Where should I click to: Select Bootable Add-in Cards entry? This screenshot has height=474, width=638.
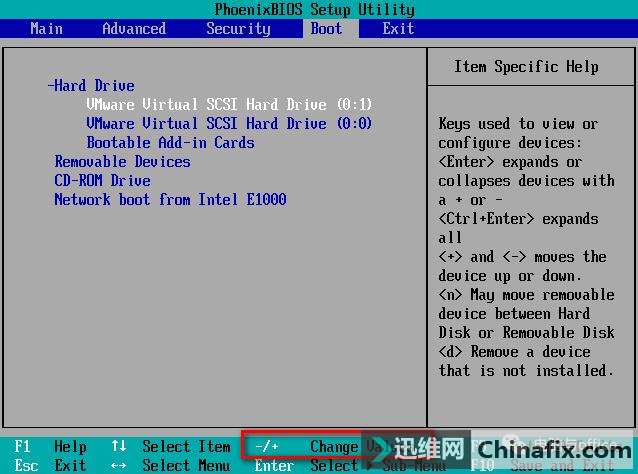point(170,142)
